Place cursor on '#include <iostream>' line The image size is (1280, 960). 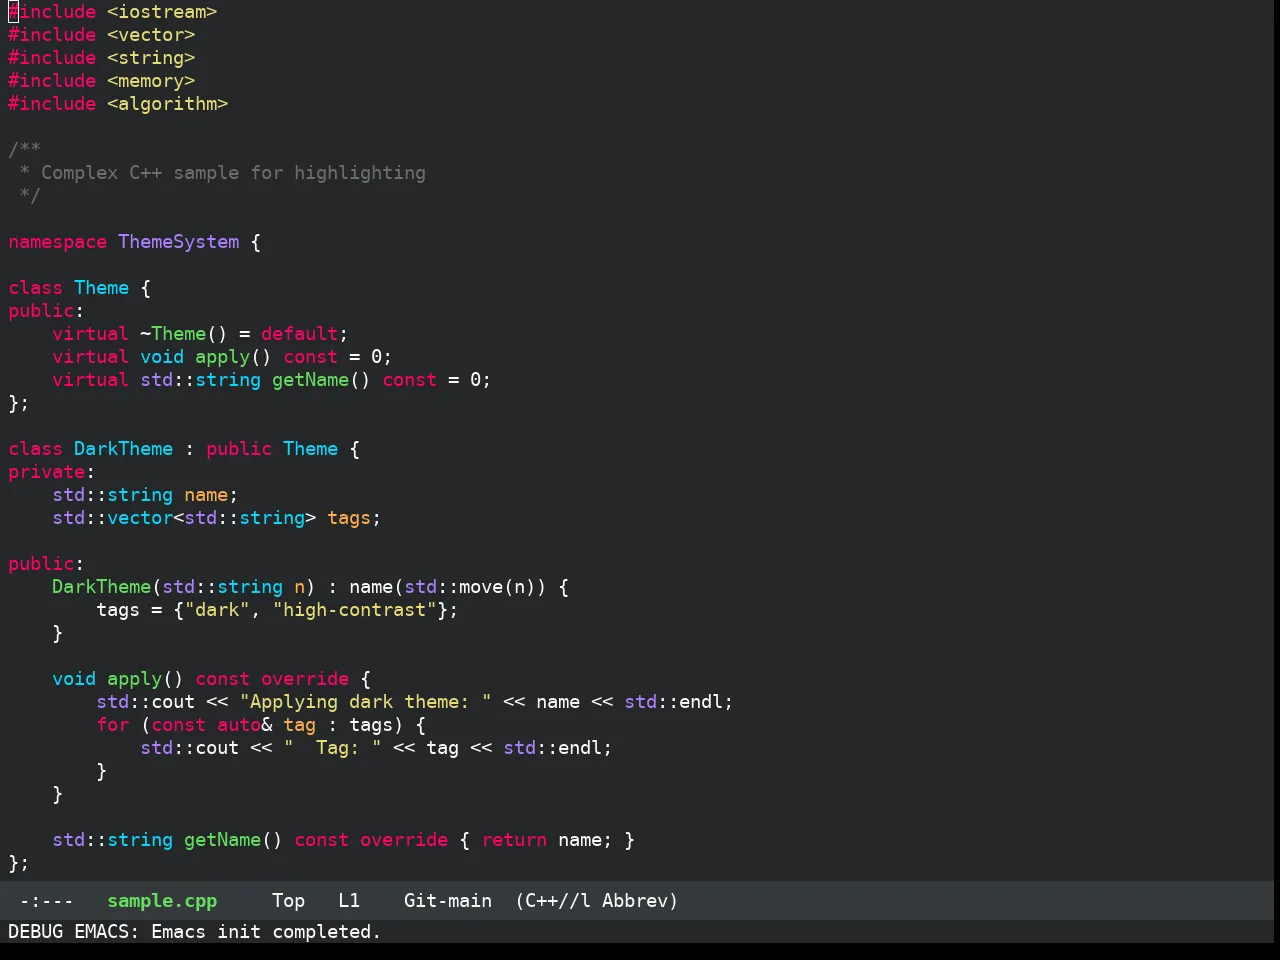click(113, 12)
